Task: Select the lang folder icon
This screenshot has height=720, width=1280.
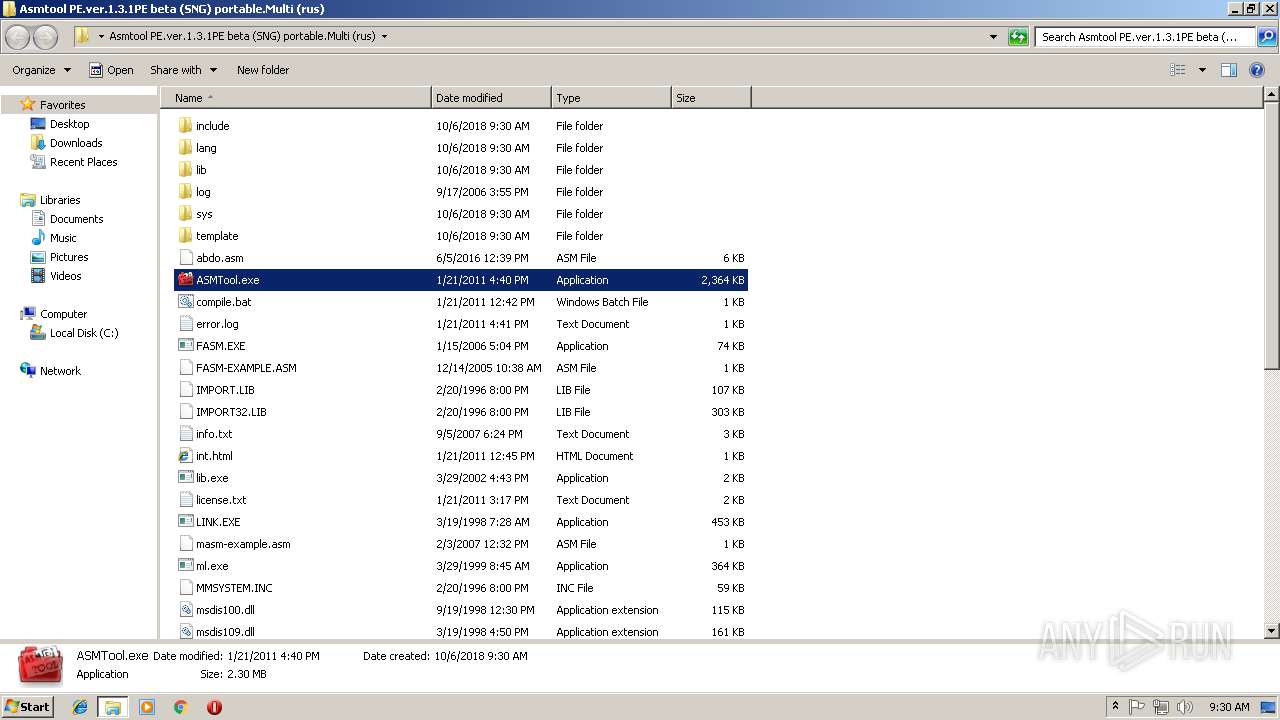Action: pyautogui.click(x=185, y=148)
